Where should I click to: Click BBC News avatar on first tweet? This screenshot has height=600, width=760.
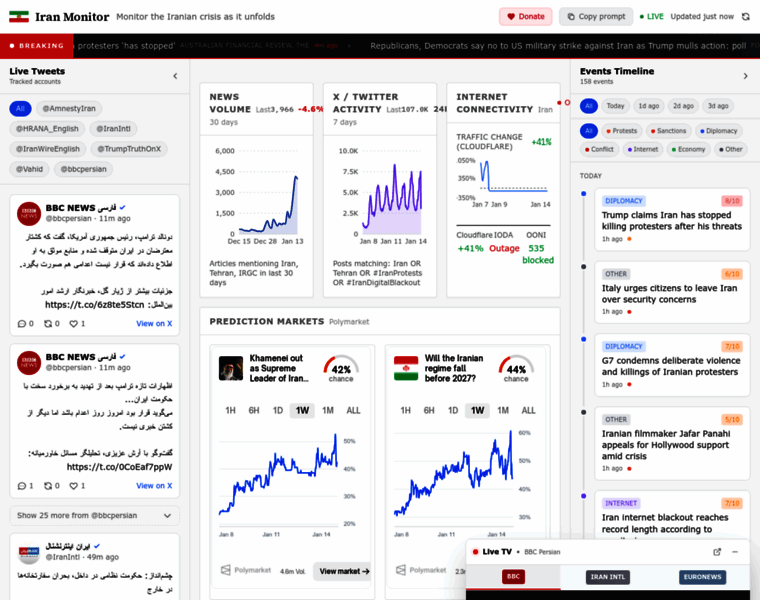[x=29, y=214]
